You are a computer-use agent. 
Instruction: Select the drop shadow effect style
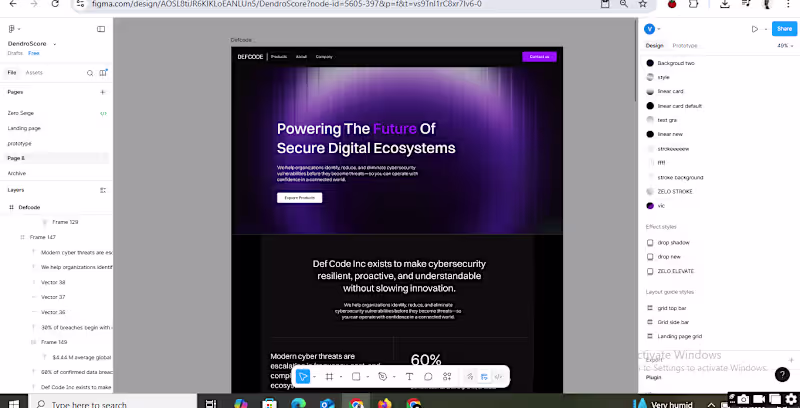668,243
